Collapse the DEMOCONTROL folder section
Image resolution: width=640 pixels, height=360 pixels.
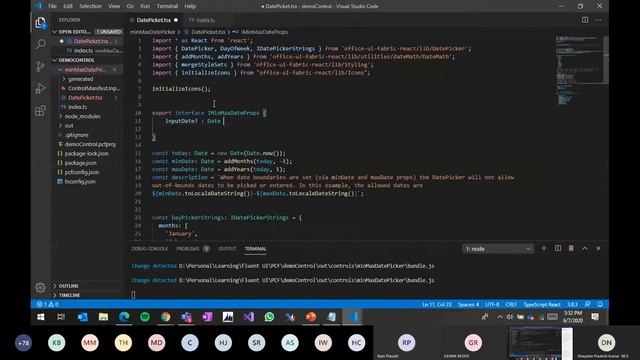coord(87,60)
